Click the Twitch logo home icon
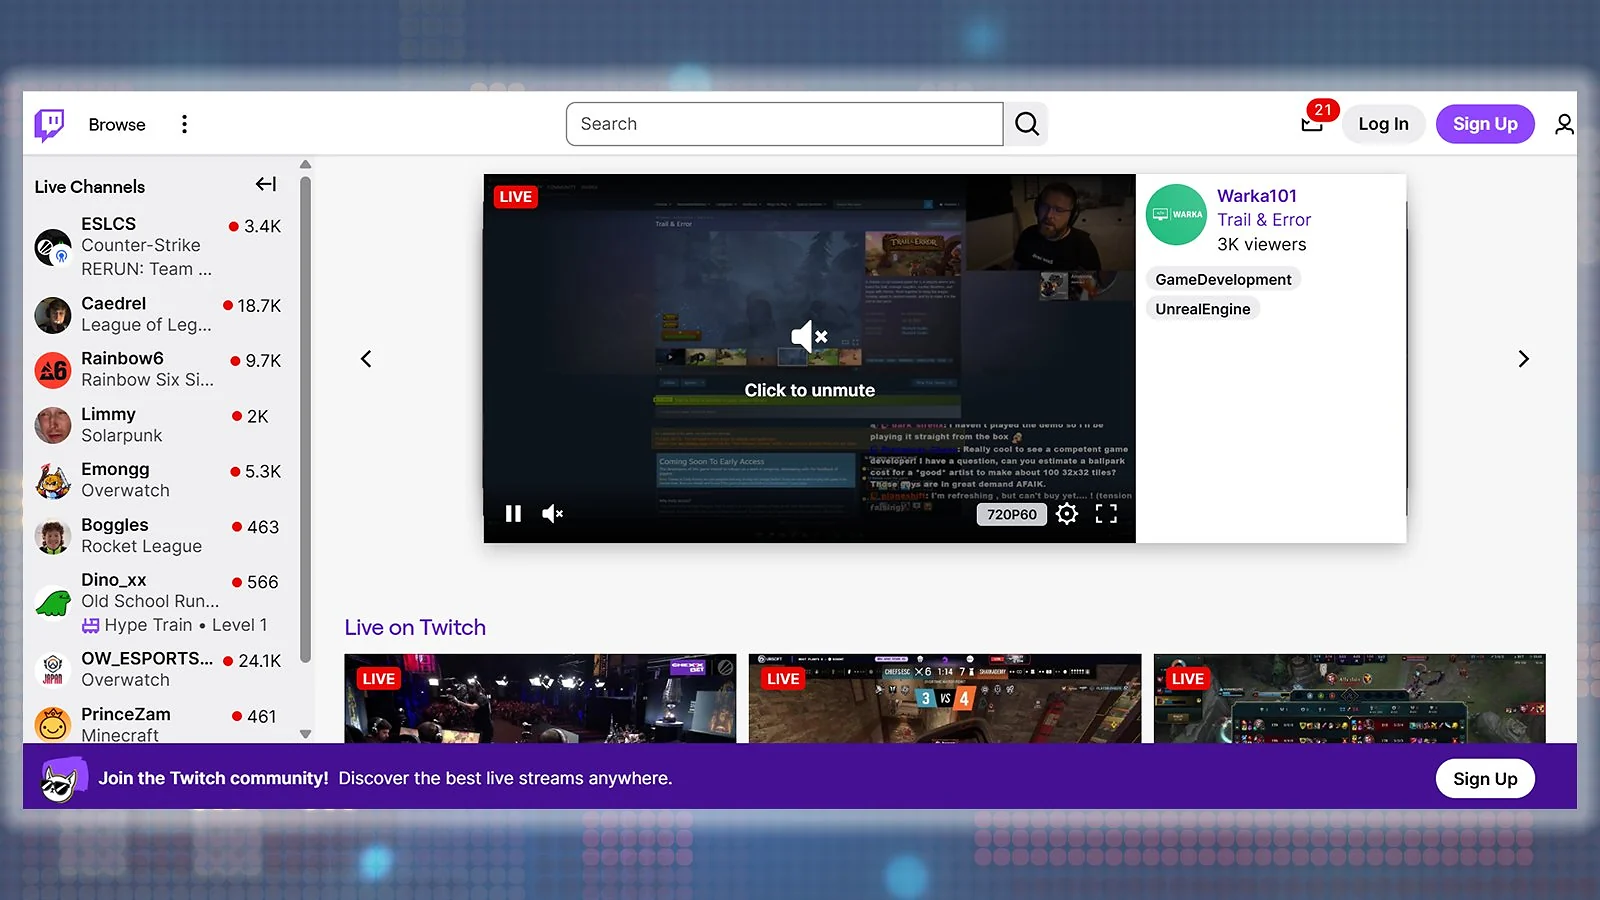Screen dimensions: 1600x900 (x=49, y=124)
